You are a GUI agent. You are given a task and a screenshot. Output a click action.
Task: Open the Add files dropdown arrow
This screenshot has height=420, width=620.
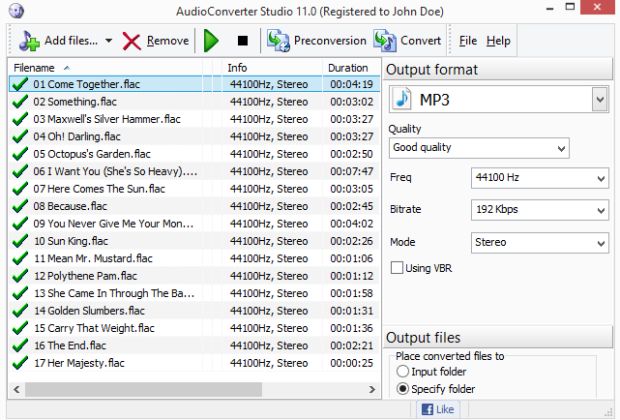tap(106, 41)
